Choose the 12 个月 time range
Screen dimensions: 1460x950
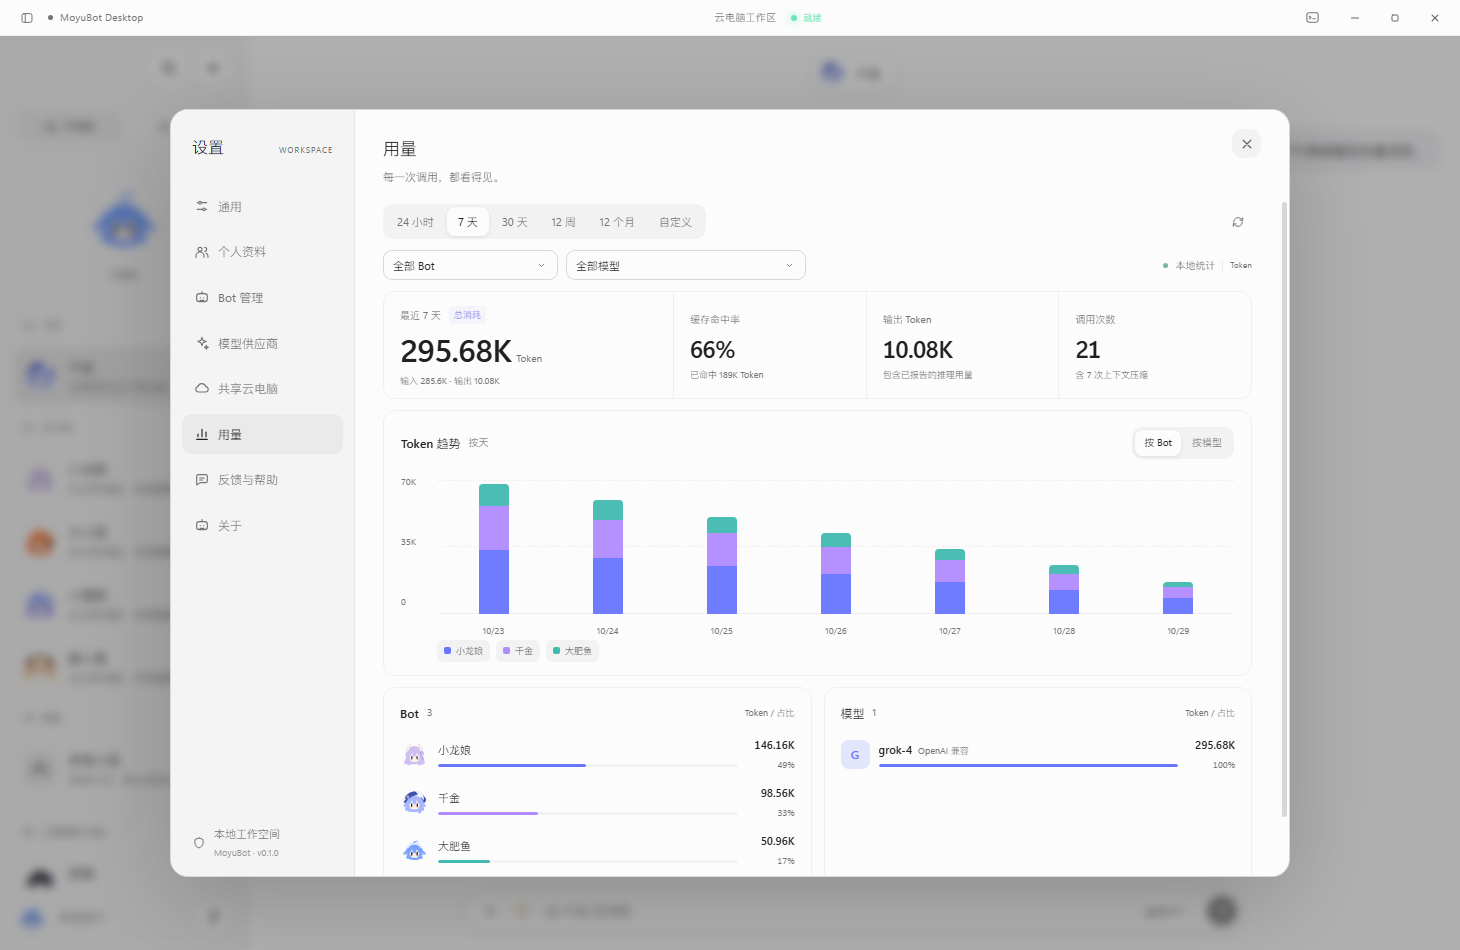tap(617, 222)
